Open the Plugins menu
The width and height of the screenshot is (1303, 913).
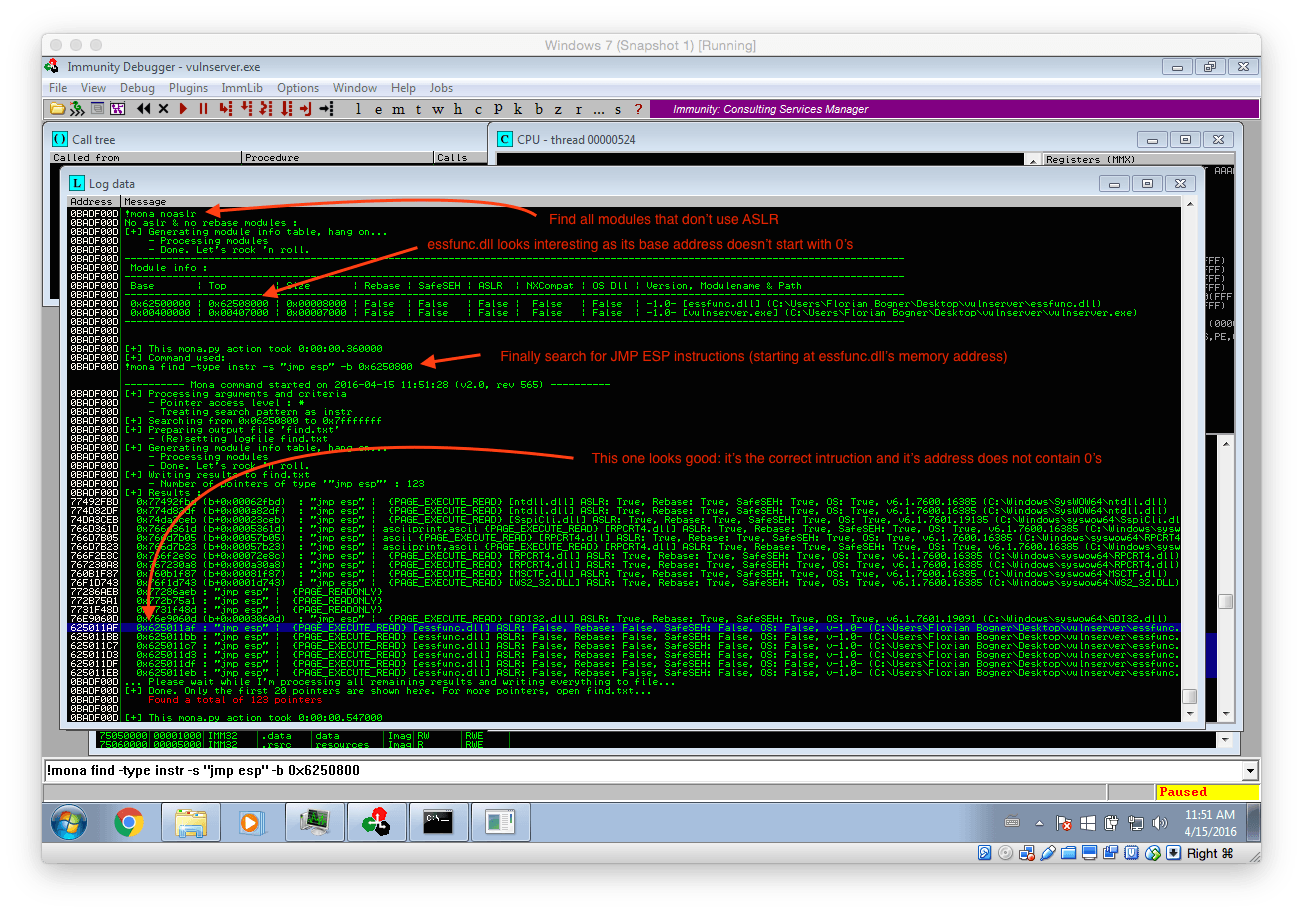click(x=188, y=88)
